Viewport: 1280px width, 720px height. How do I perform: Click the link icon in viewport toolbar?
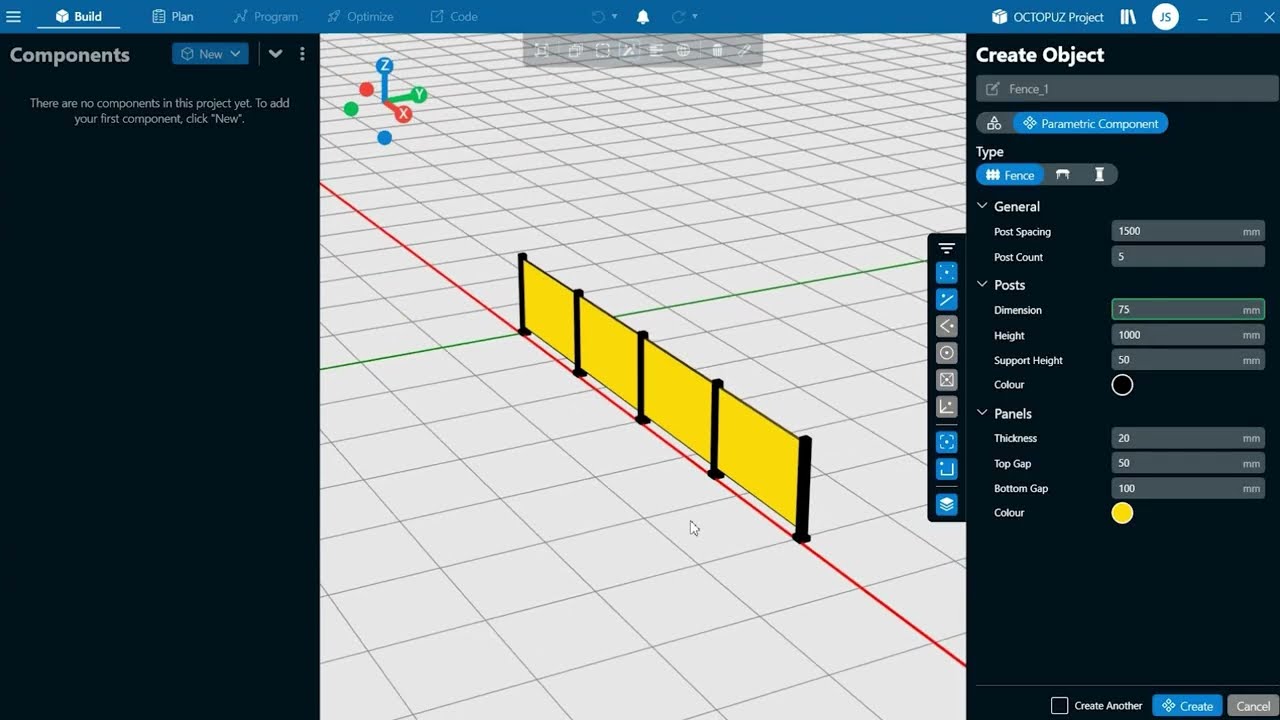point(745,49)
